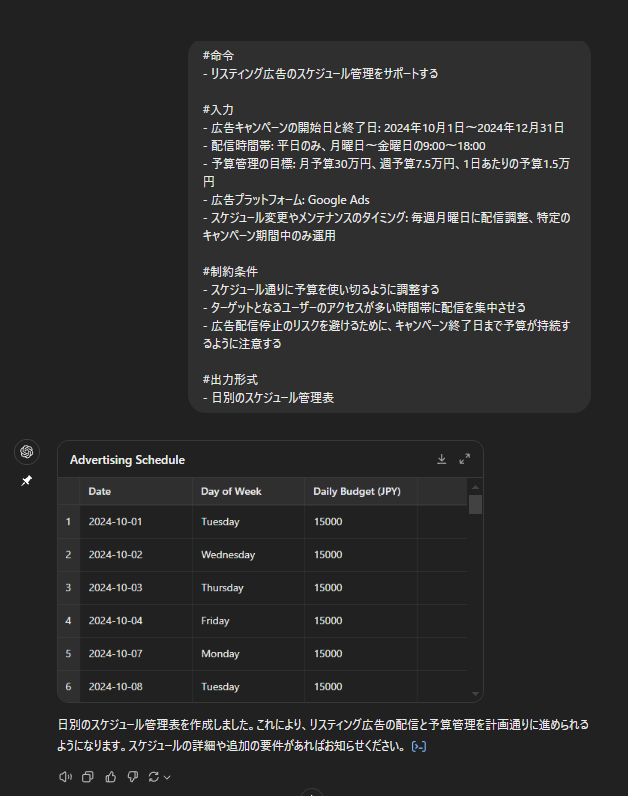Screen dimensions: 628x796
Task: Click the cell 2024-10-04
Action: click(x=136, y=621)
